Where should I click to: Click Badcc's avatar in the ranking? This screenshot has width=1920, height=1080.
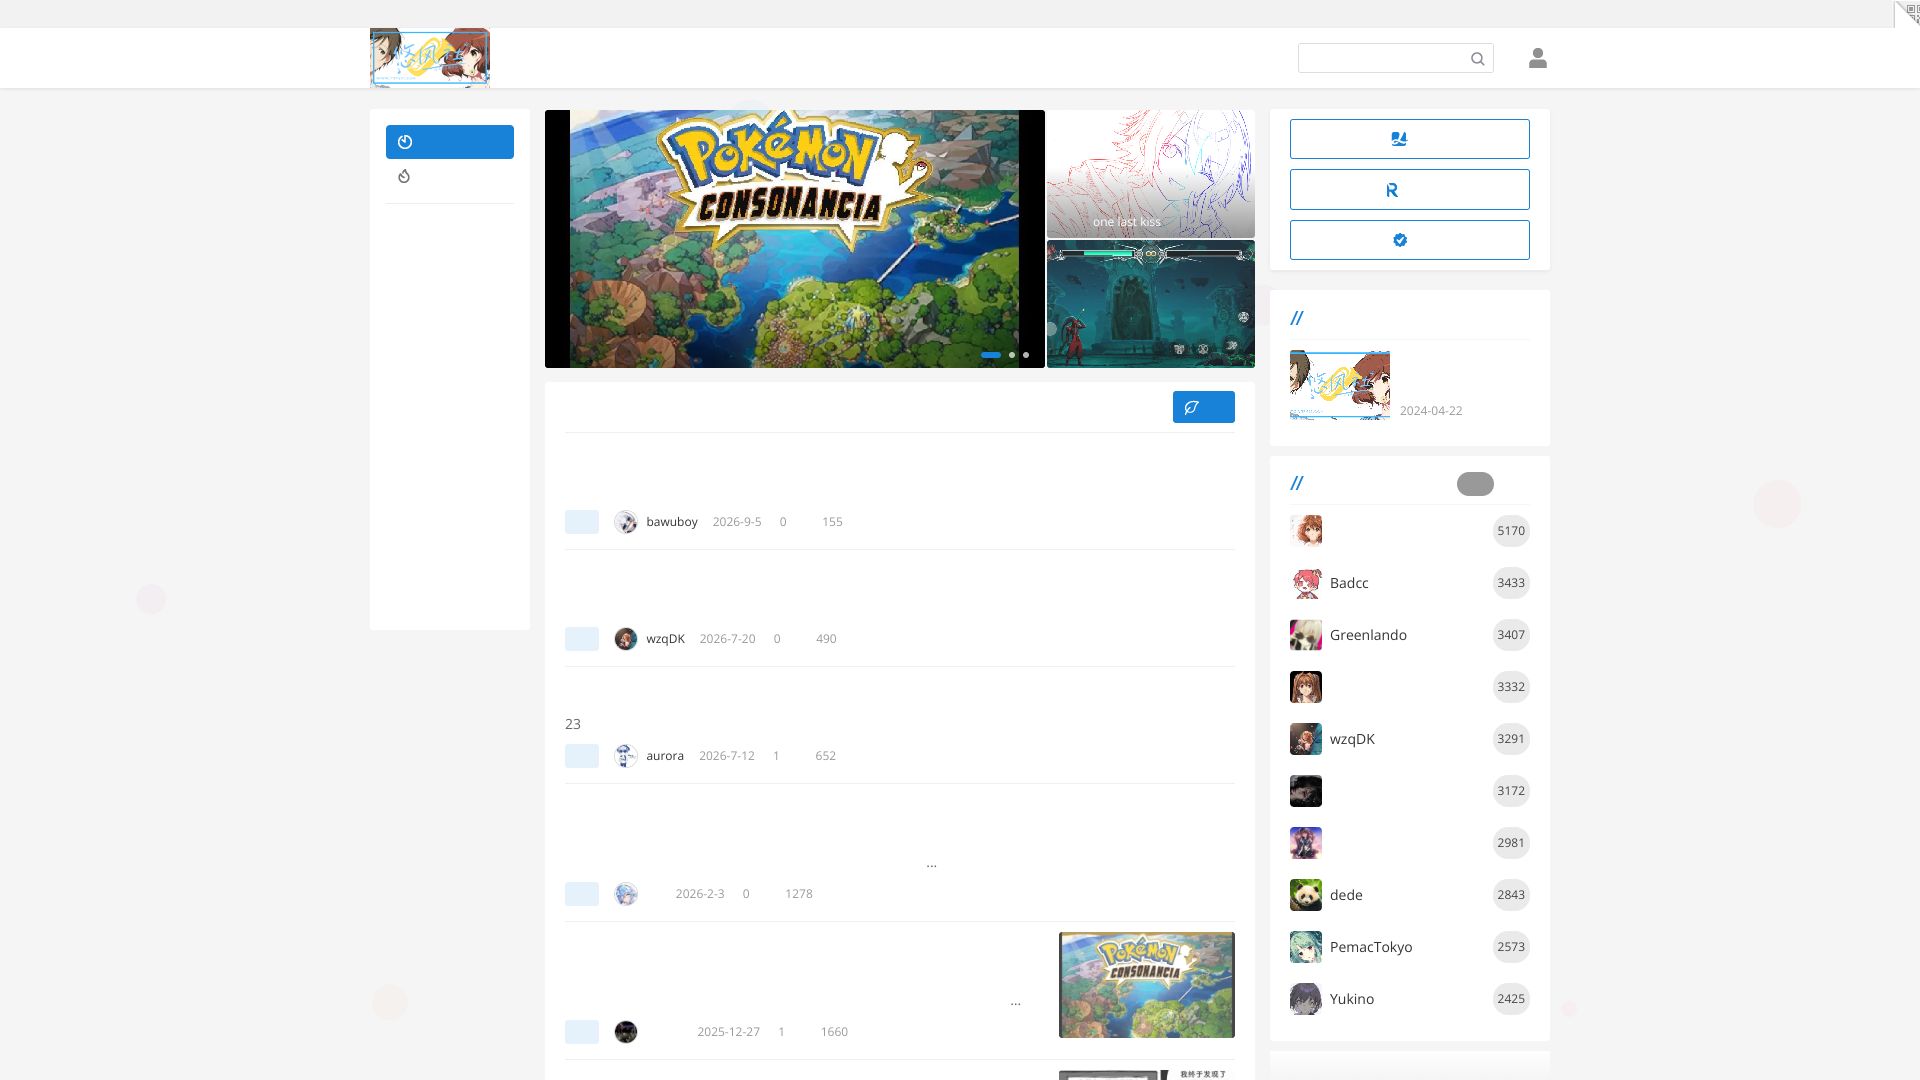click(x=1306, y=583)
